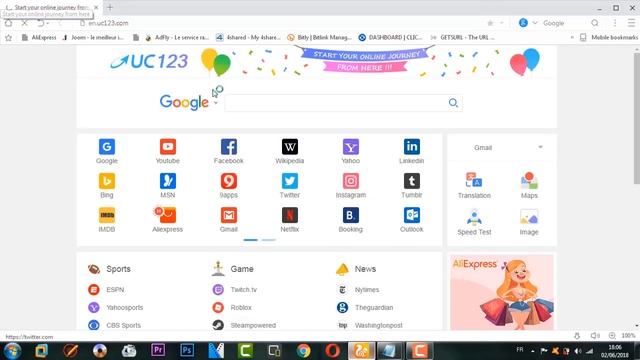Open the AliExpress bookmark

tap(39, 37)
